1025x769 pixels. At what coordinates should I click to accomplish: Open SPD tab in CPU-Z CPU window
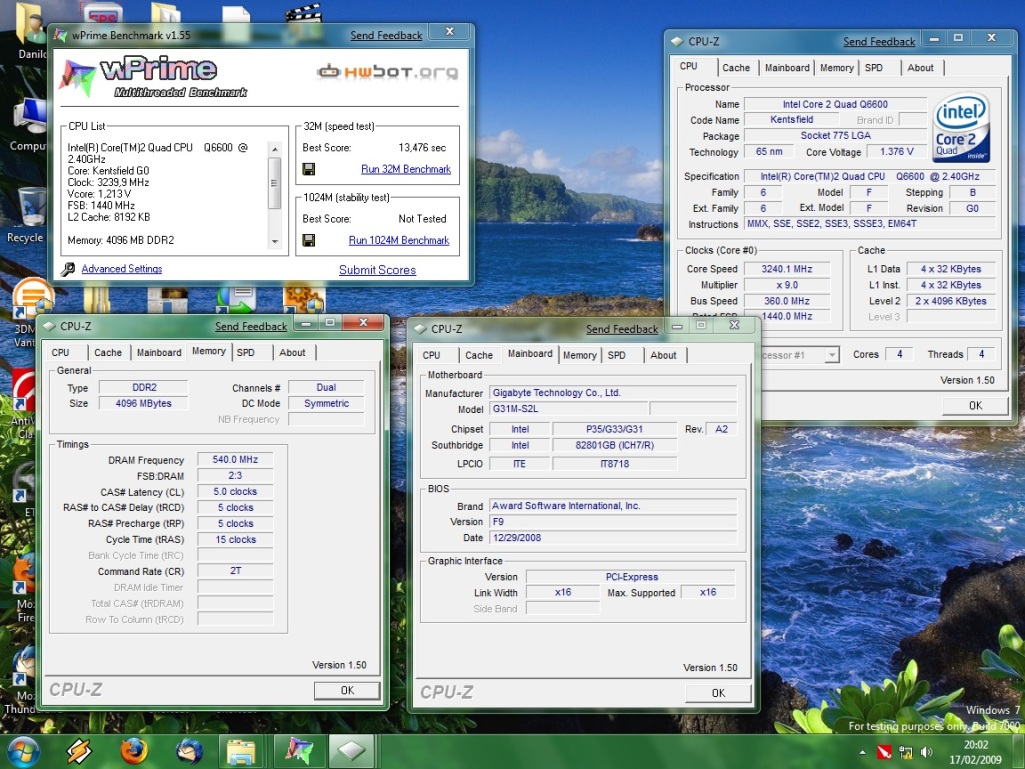874,68
